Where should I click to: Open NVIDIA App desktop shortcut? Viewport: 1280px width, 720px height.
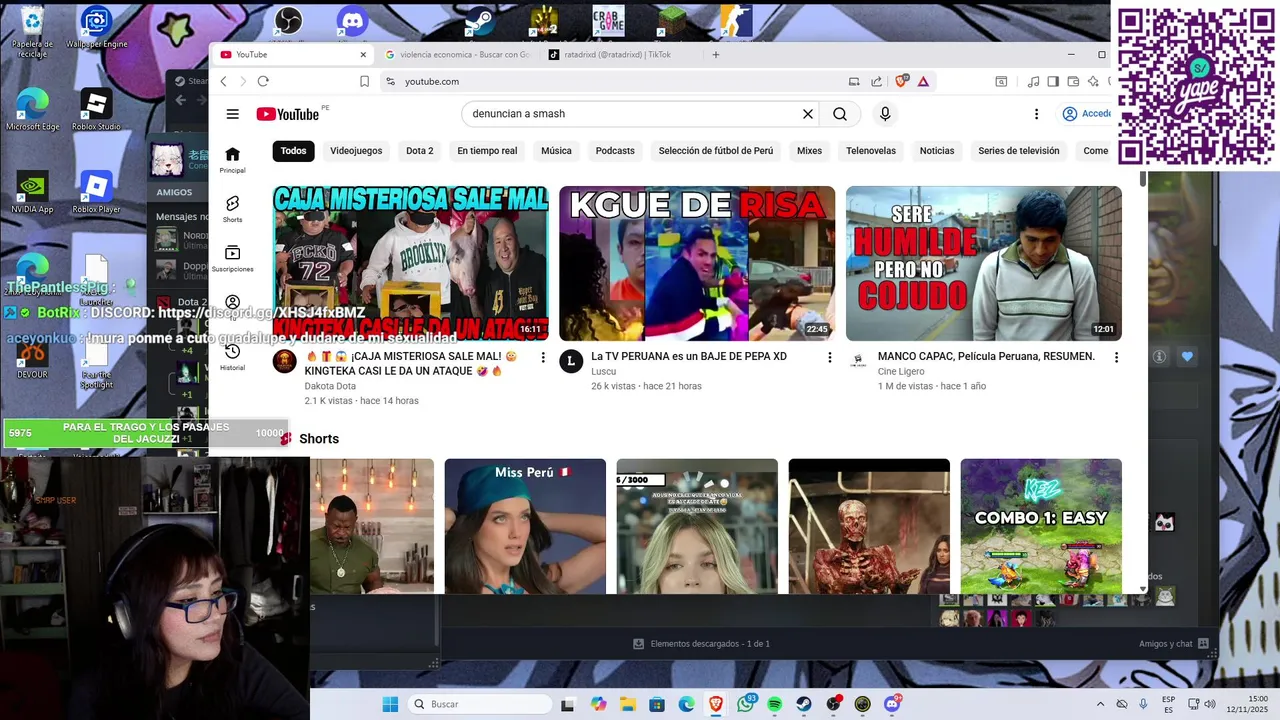(32, 192)
